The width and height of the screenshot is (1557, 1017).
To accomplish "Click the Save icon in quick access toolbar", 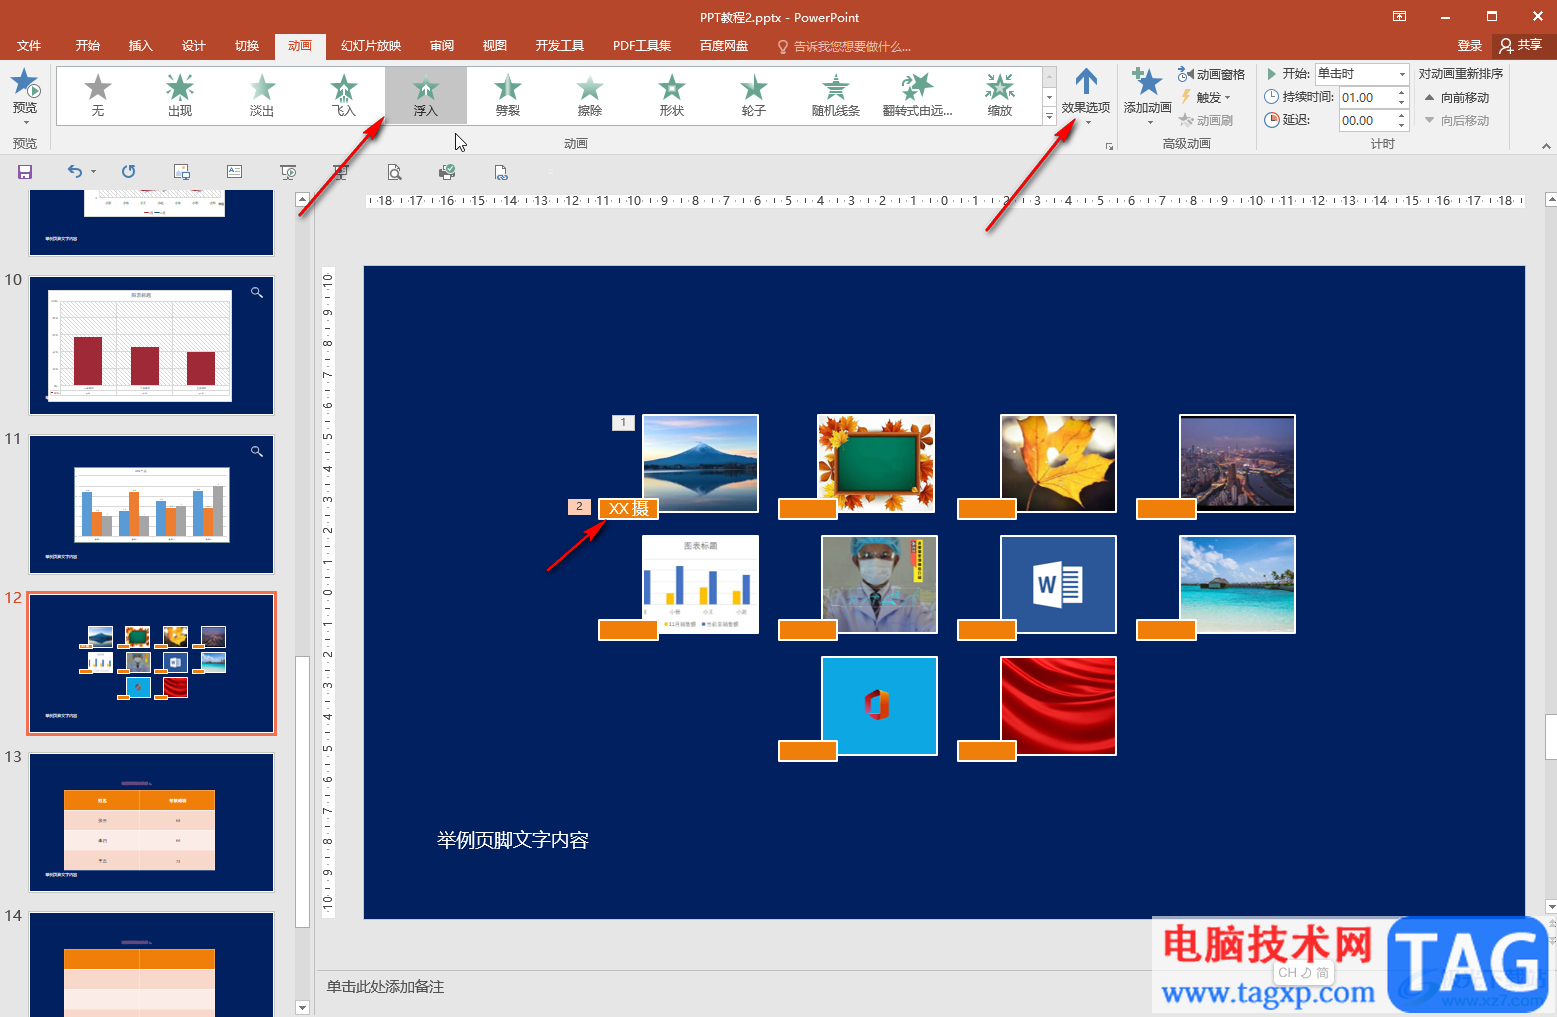I will point(25,172).
